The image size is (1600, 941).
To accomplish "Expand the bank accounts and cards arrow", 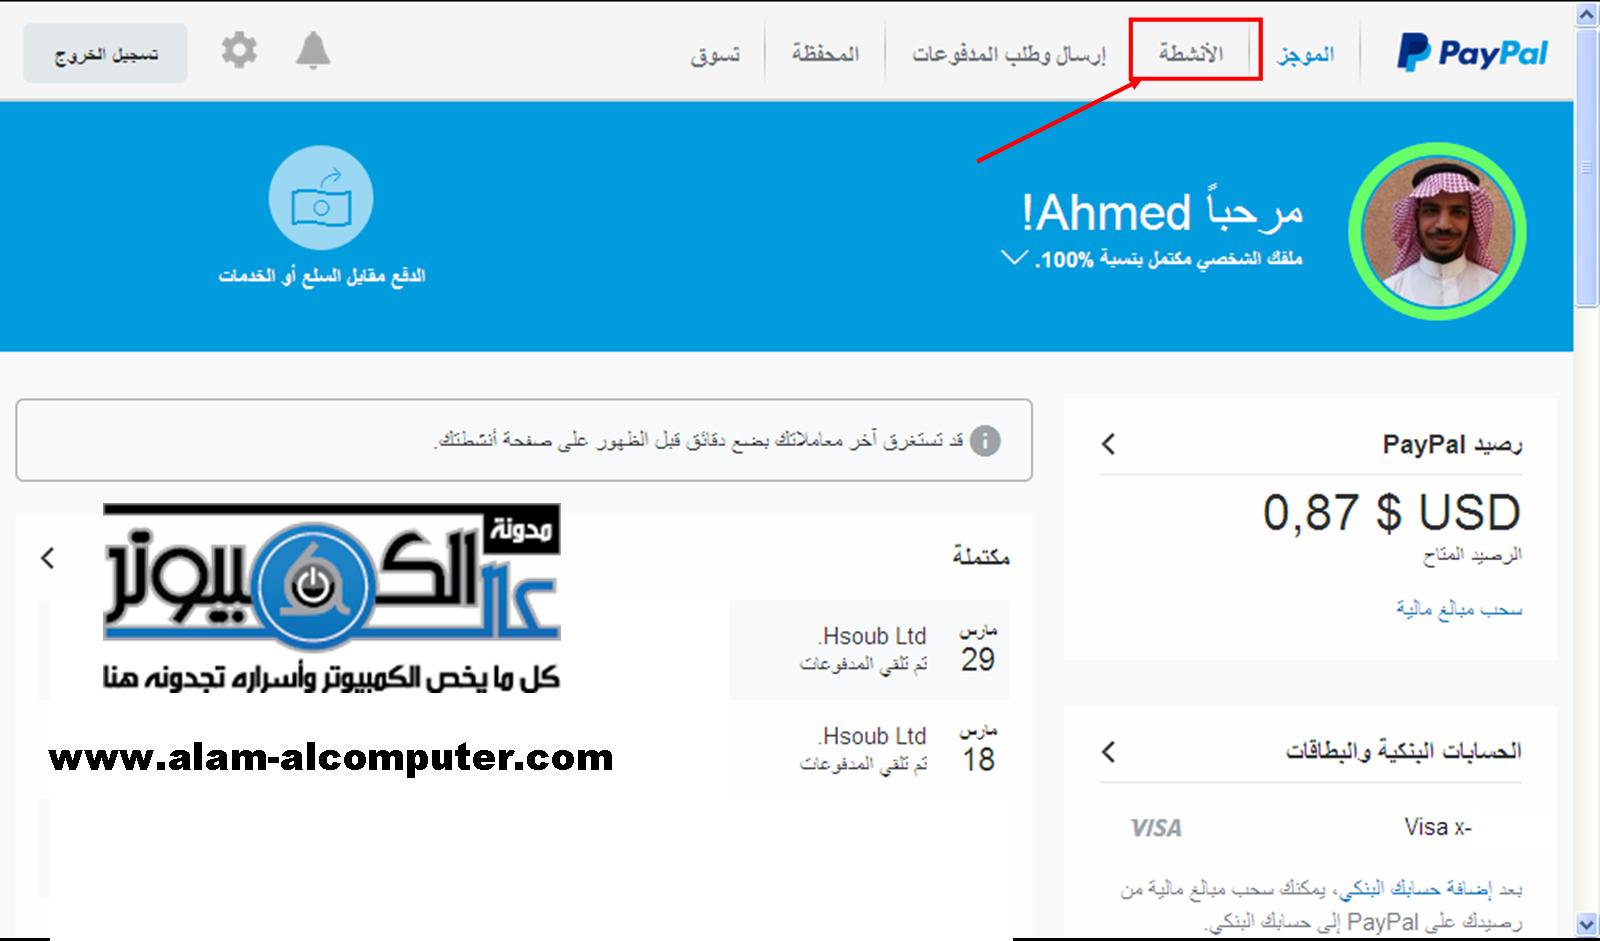I will 1108,751.
